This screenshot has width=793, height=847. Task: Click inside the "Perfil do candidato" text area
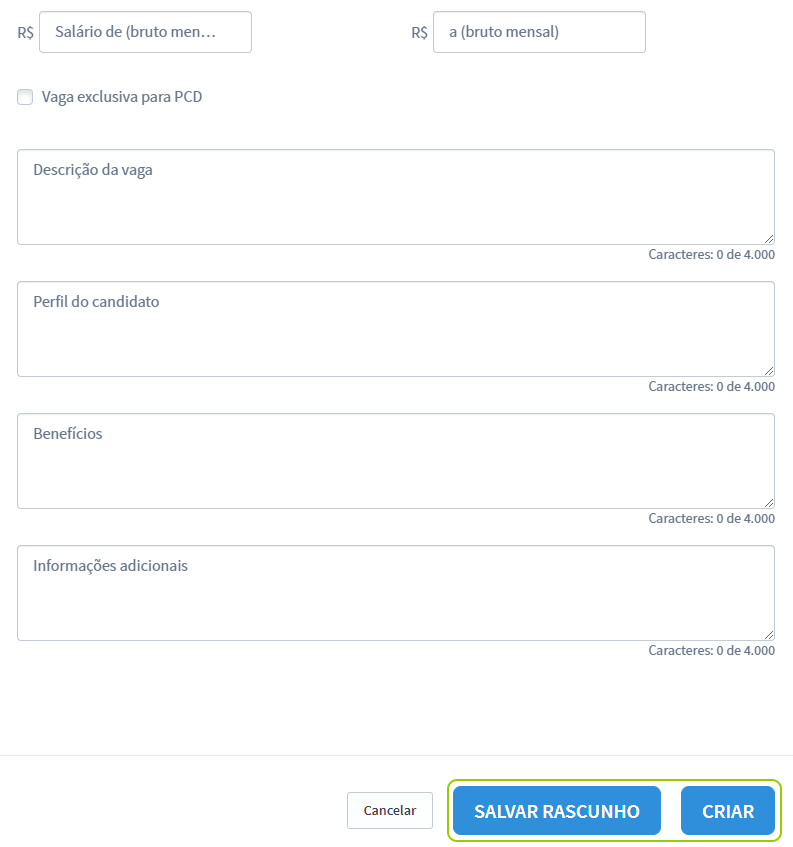click(x=395, y=329)
